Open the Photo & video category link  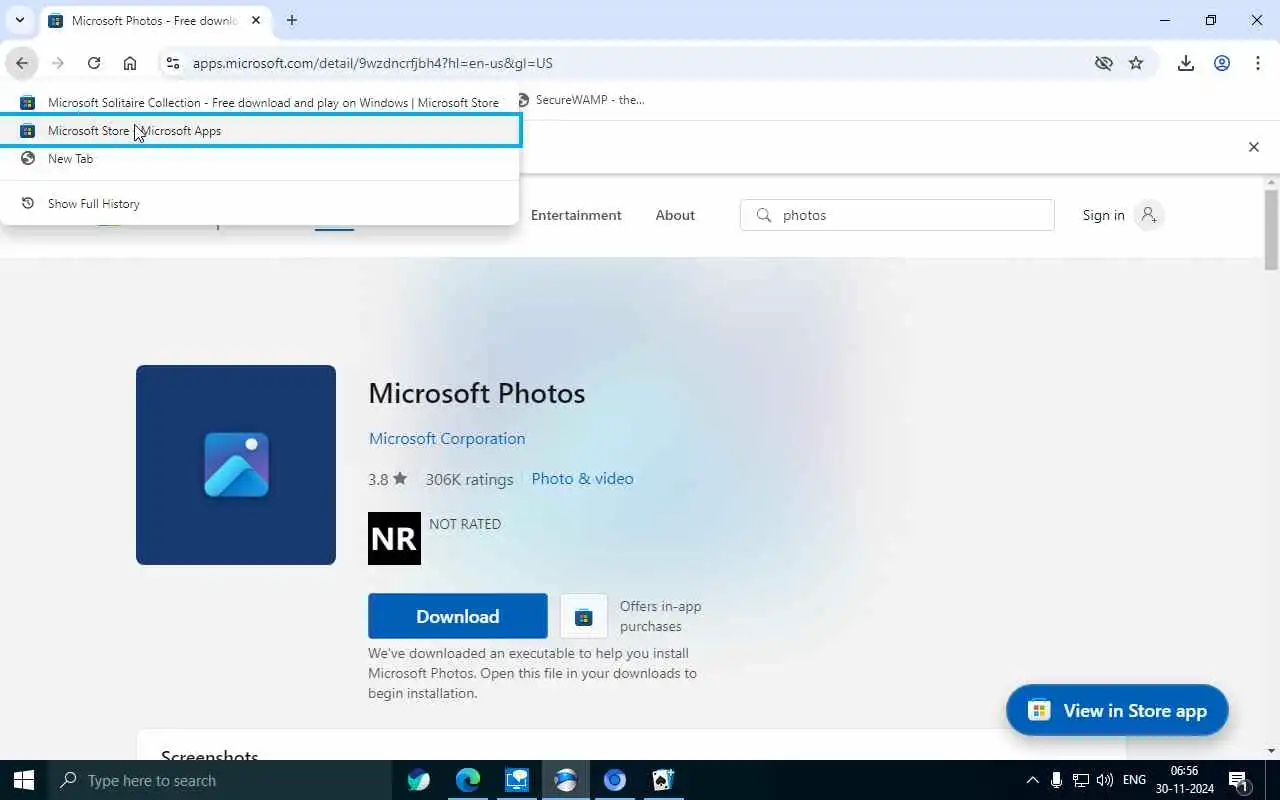(582, 478)
